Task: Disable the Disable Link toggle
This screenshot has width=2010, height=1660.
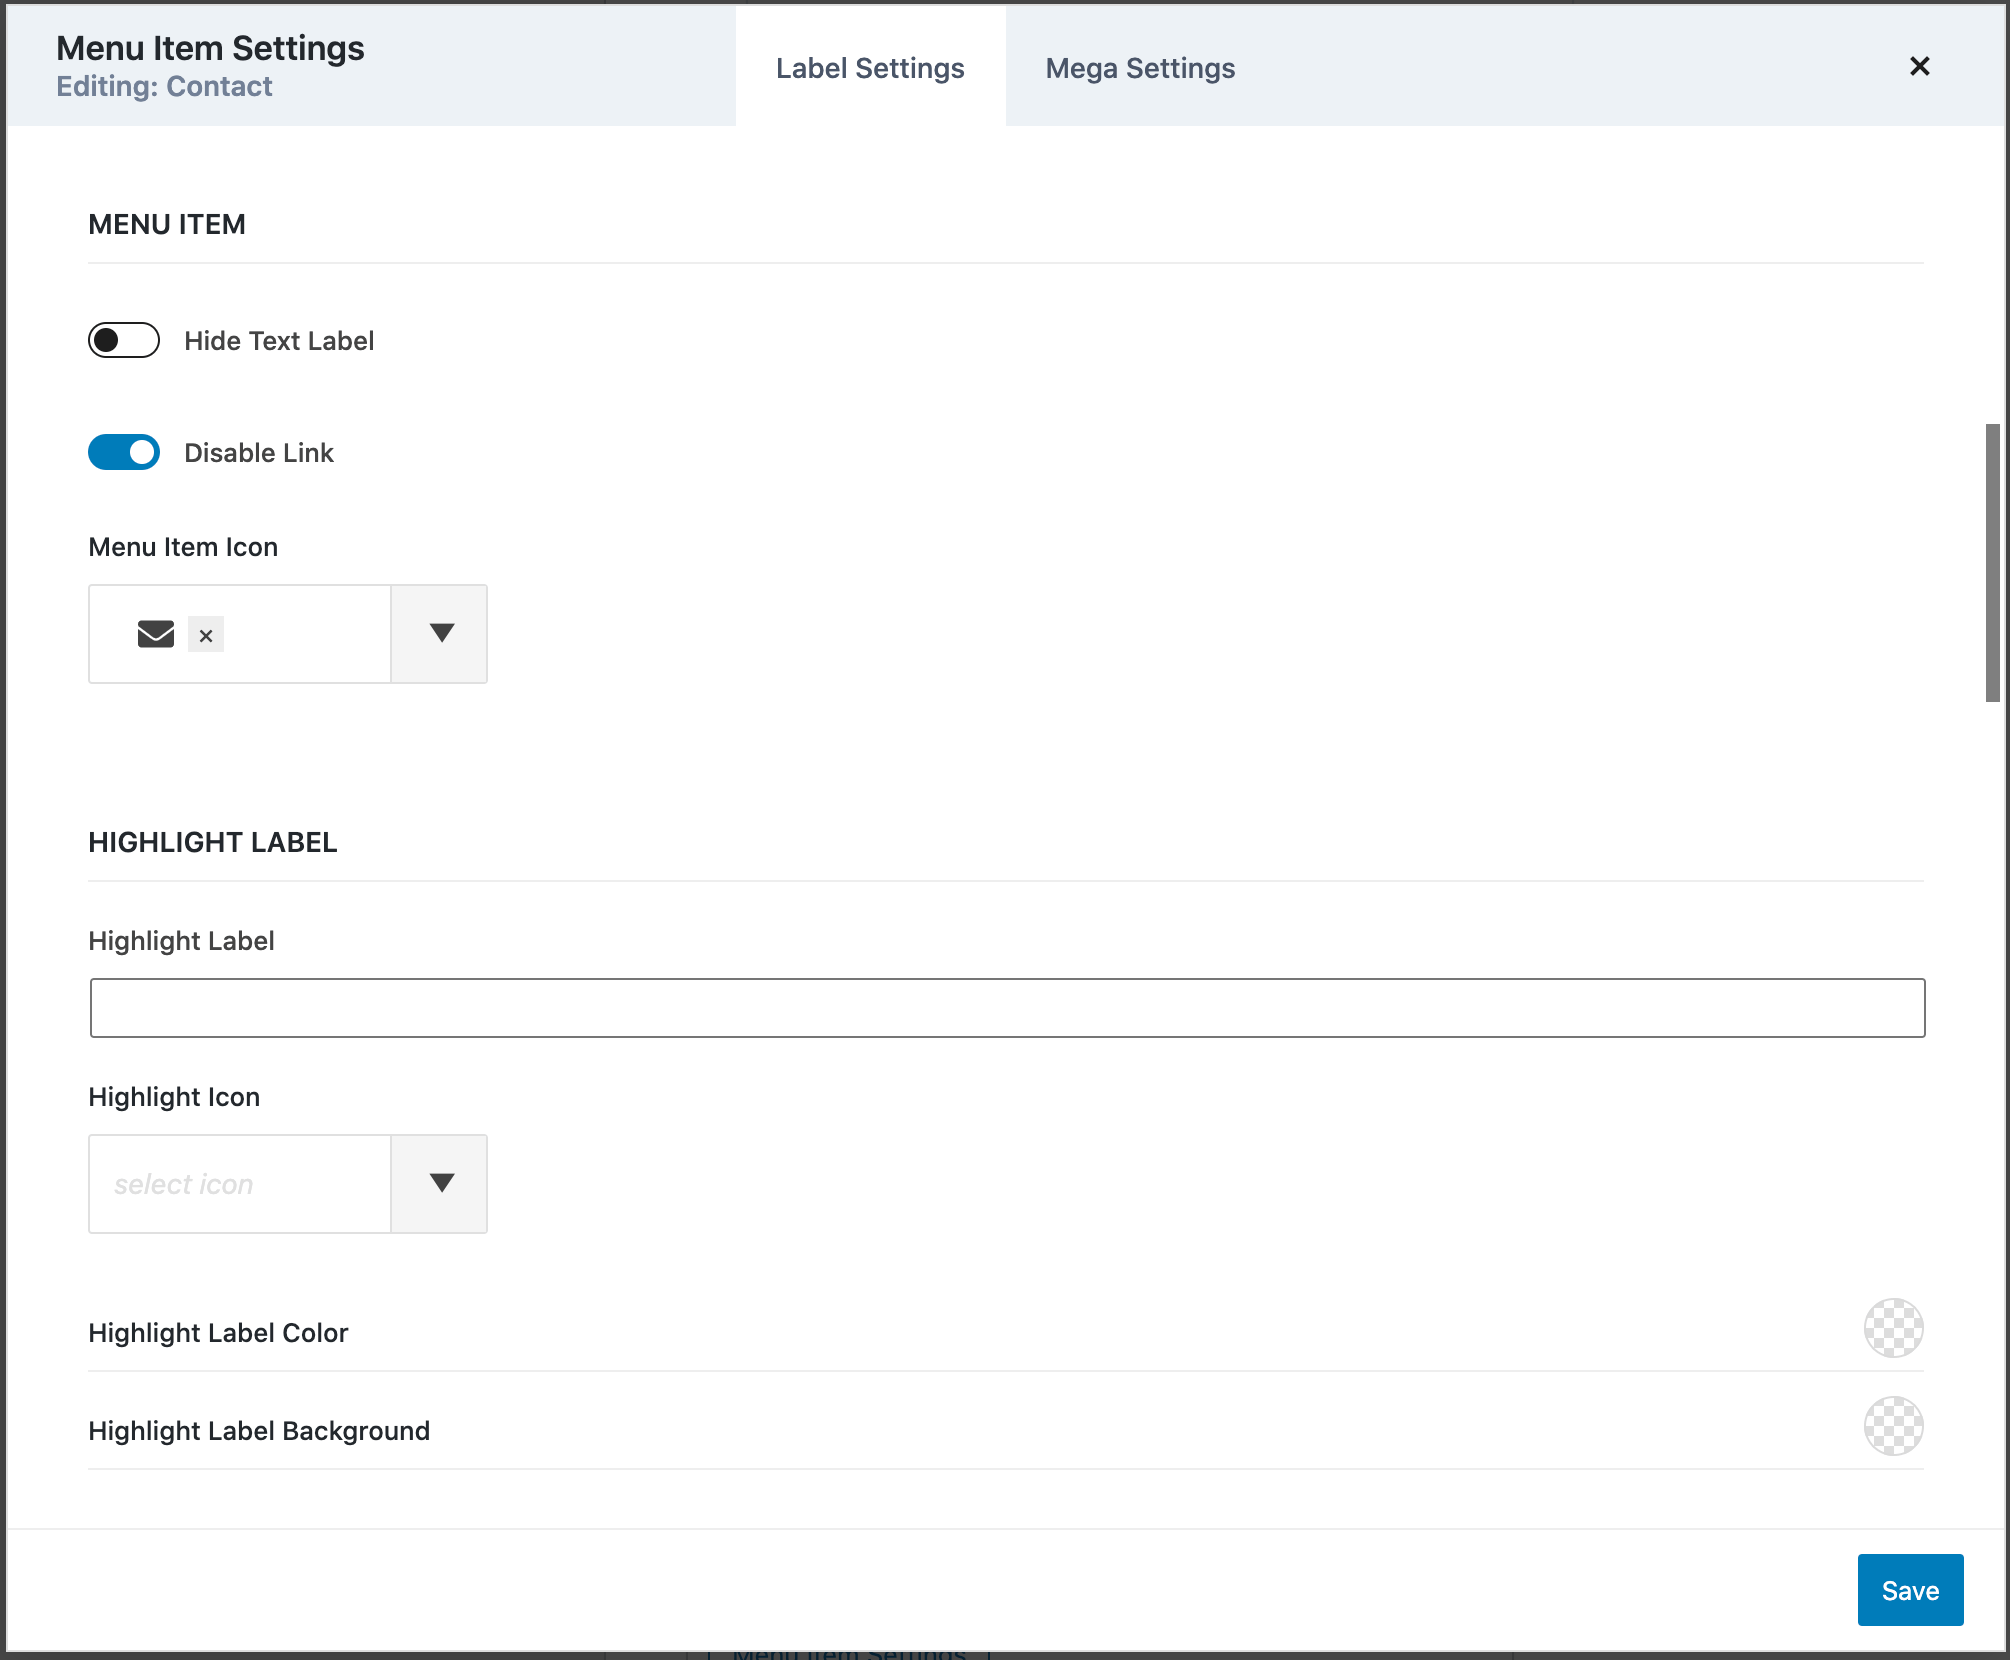Action: point(124,451)
